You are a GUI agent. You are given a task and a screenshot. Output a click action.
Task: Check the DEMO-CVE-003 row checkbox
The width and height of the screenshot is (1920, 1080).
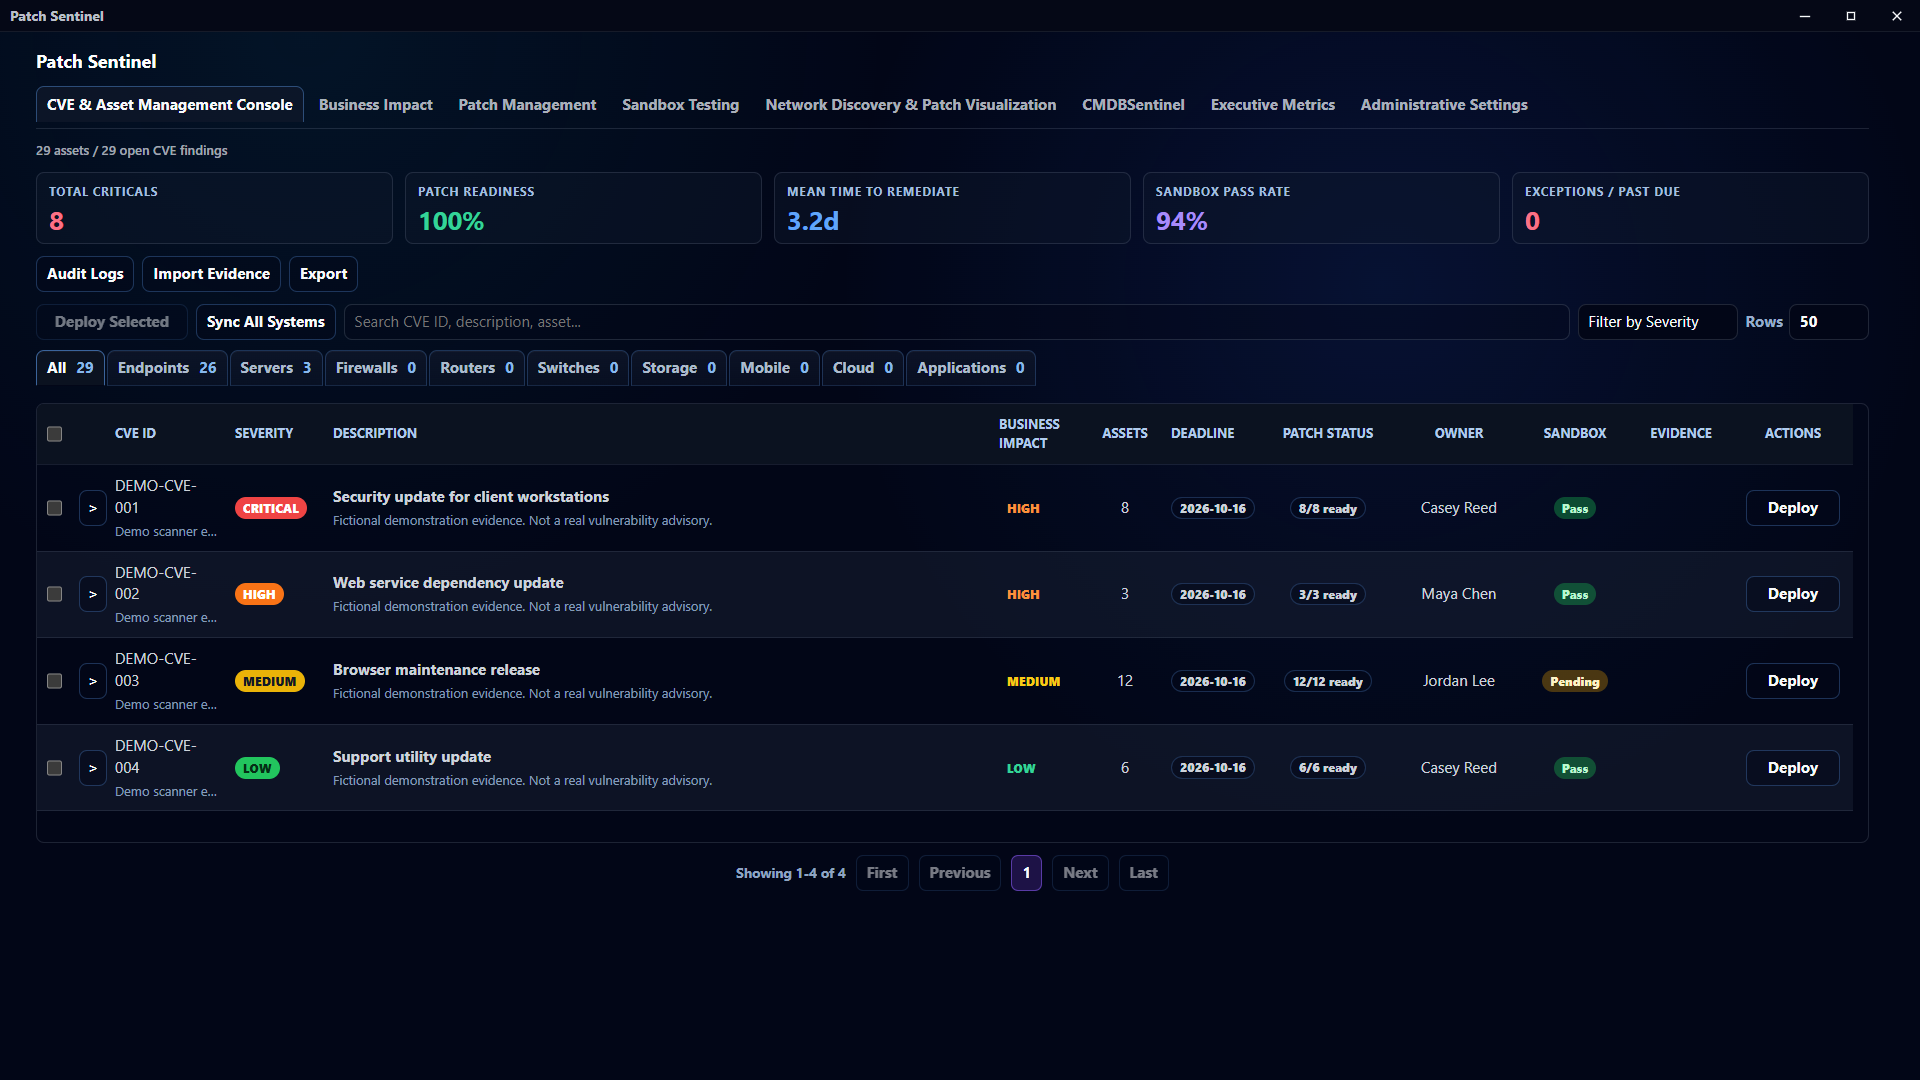point(55,681)
